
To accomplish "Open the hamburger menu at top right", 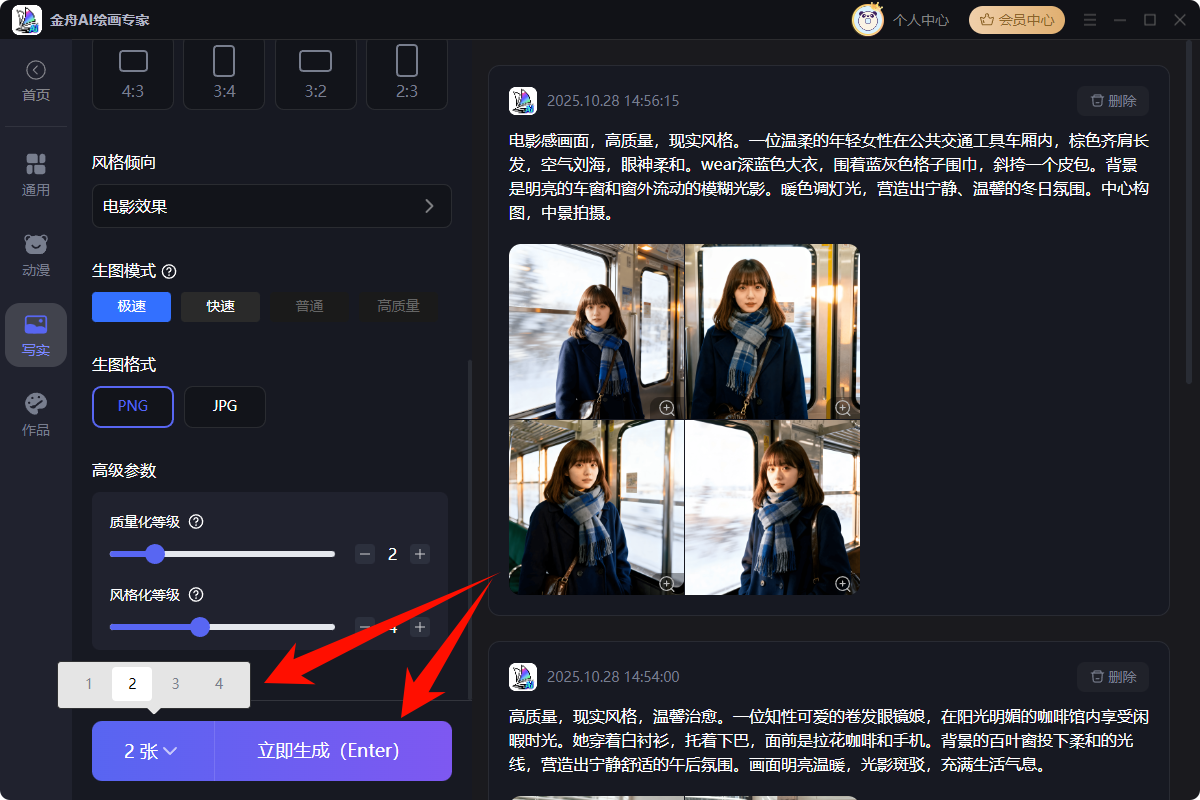I will click(x=1089, y=19).
